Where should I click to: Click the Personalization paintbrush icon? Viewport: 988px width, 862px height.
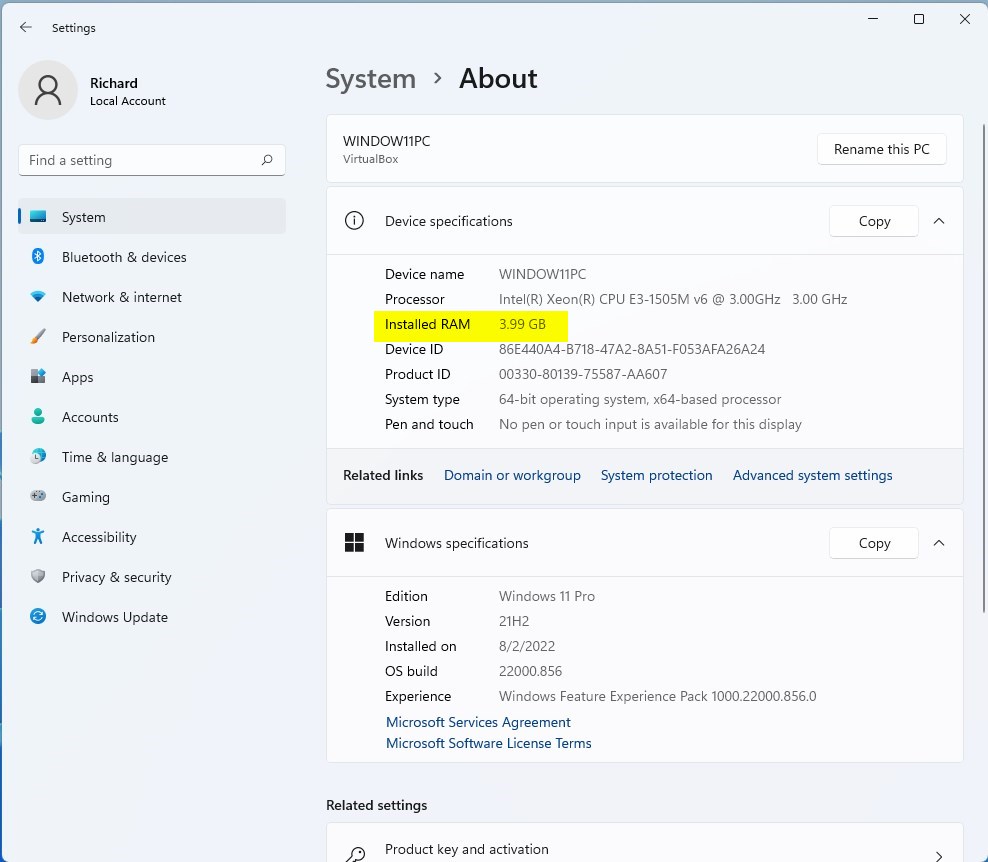[38, 337]
